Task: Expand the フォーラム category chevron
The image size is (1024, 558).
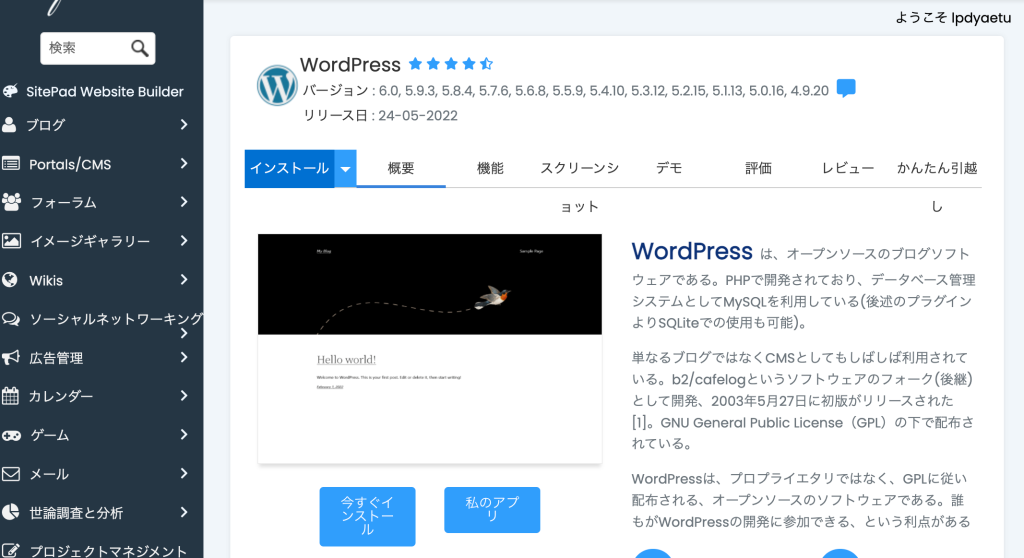Action: click(184, 202)
